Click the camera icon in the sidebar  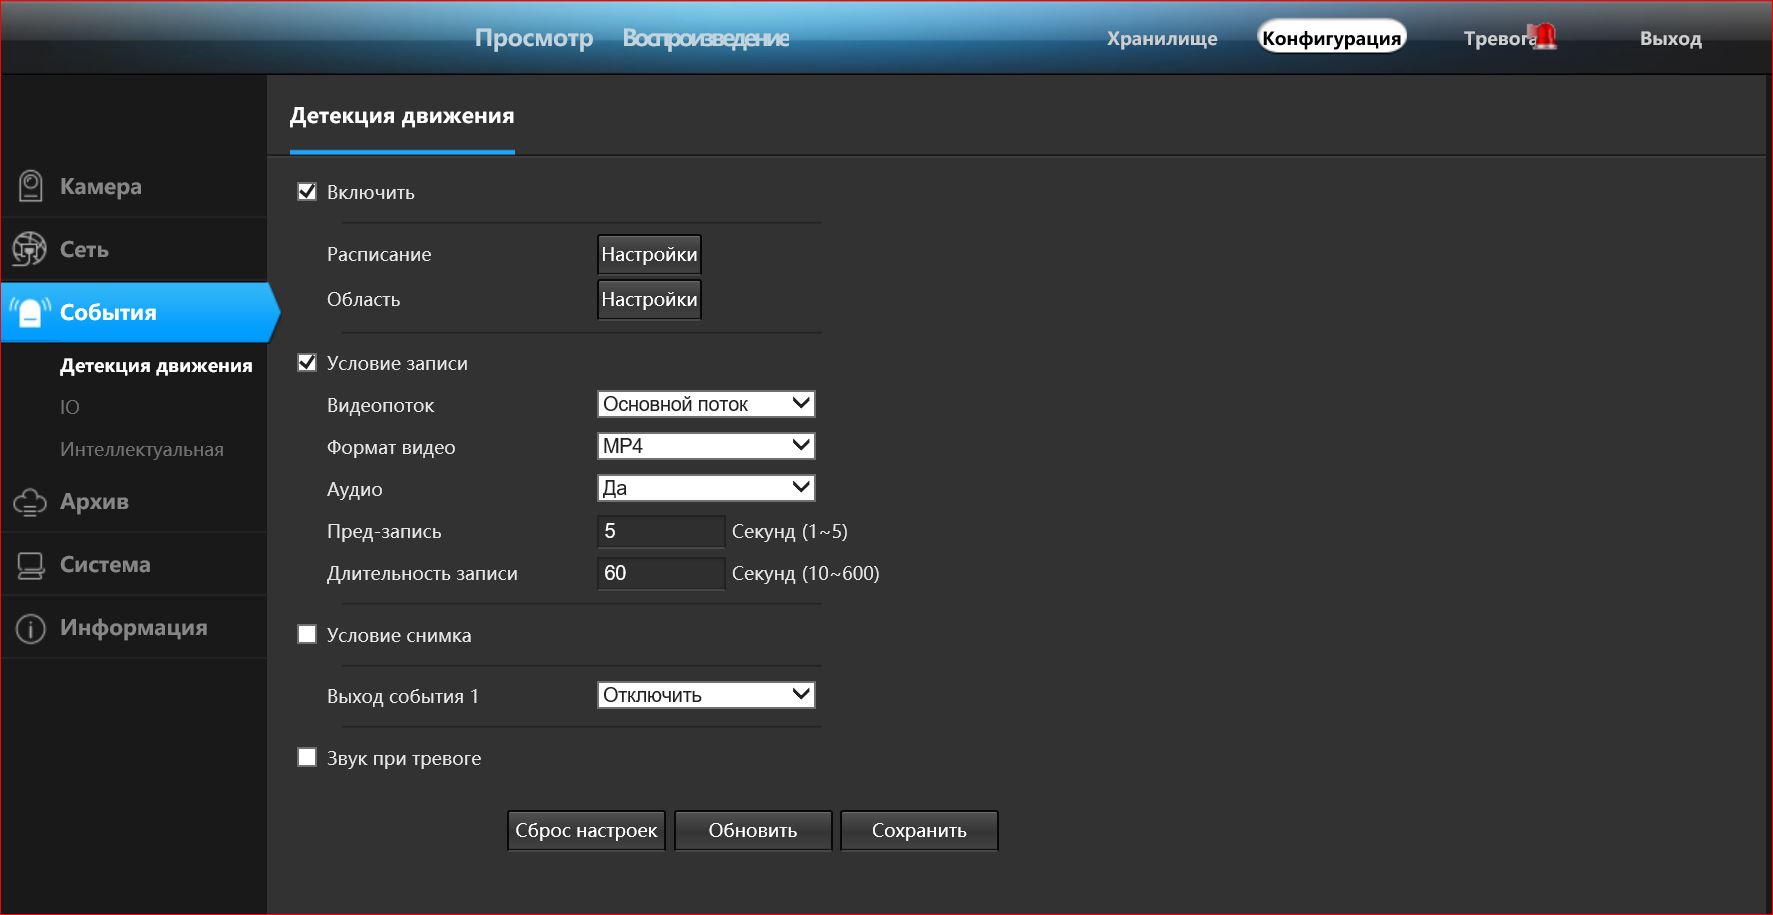(31, 186)
